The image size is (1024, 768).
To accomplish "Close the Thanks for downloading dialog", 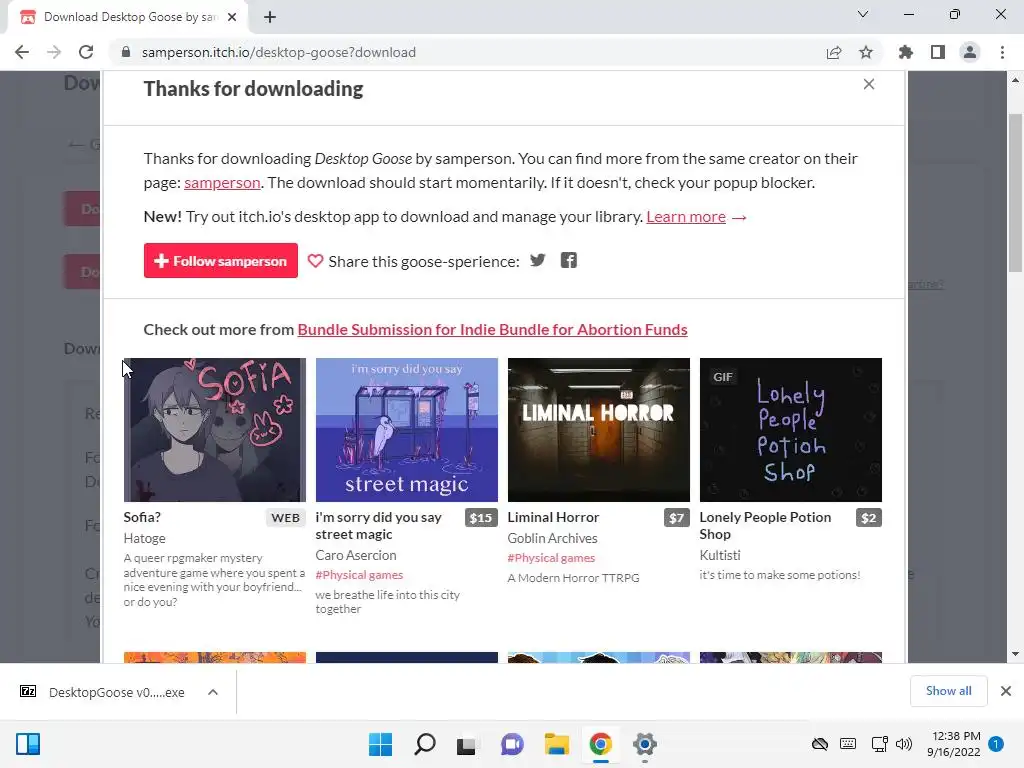I will pyautogui.click(x=869, y=84).
